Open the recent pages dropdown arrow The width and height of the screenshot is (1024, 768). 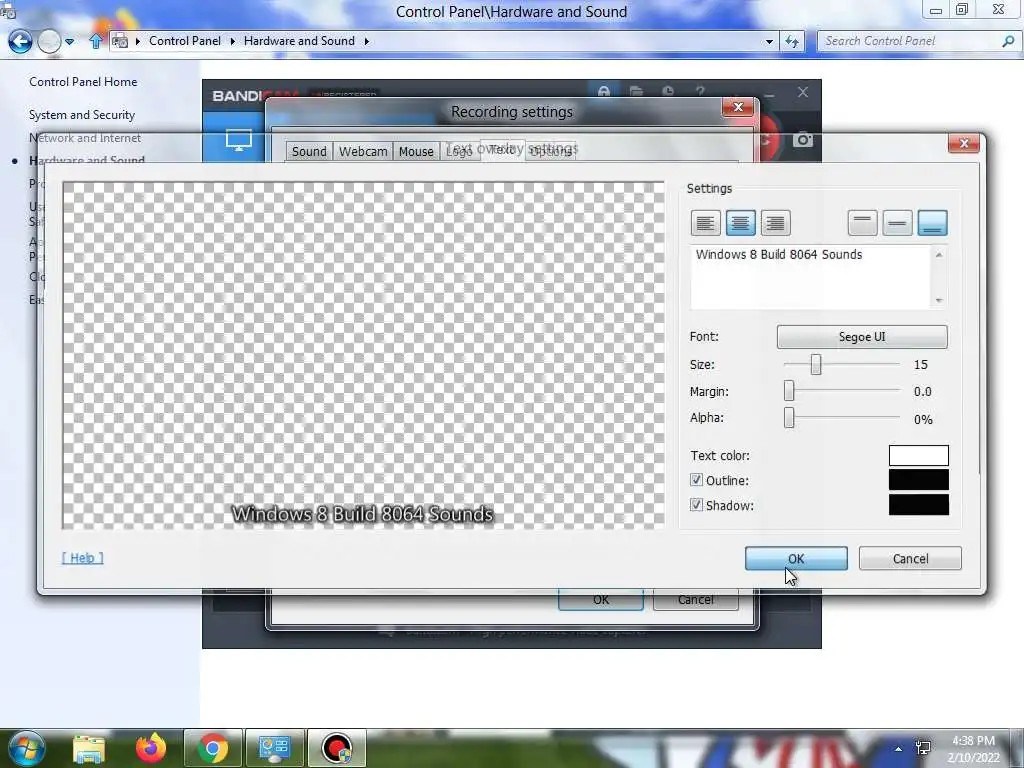[x=69, y=42]
